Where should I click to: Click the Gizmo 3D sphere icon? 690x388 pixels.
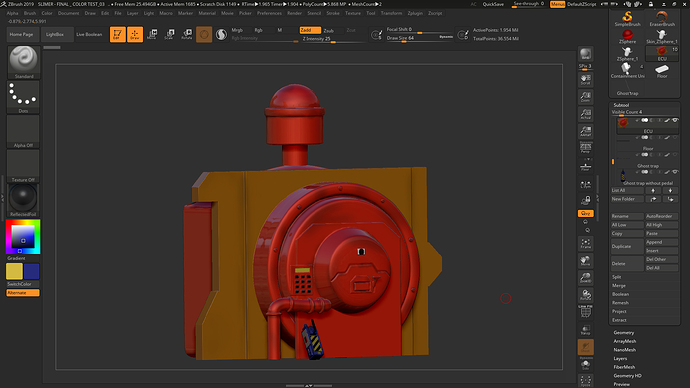pyautogui.click(x=204, y=34)
